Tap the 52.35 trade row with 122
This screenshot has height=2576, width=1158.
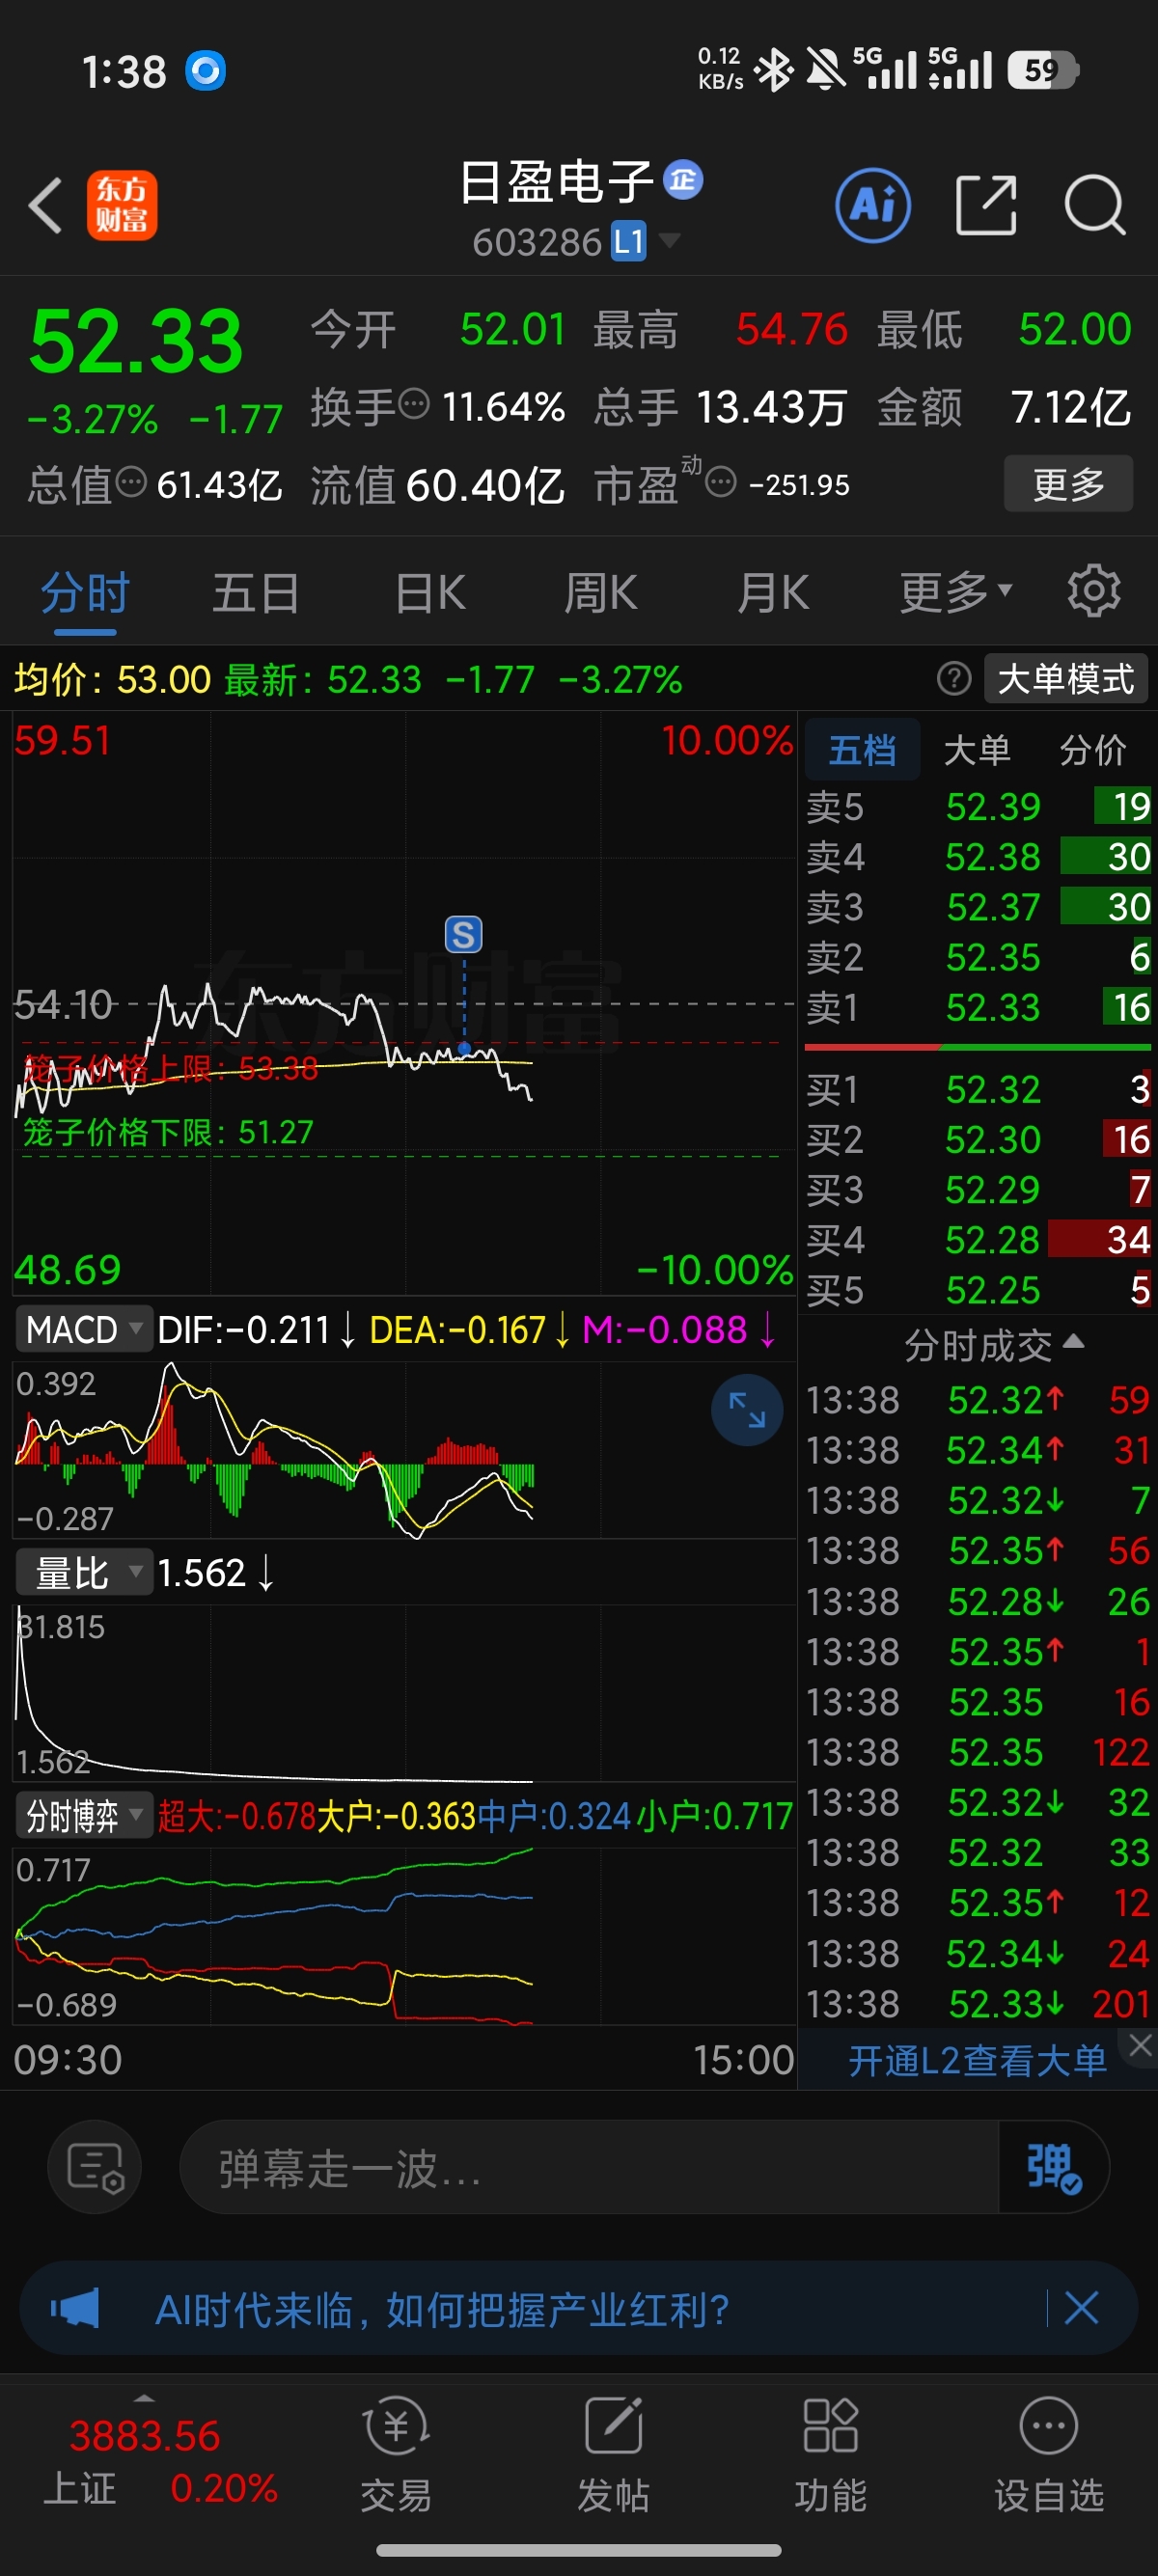coord(978,1752)
